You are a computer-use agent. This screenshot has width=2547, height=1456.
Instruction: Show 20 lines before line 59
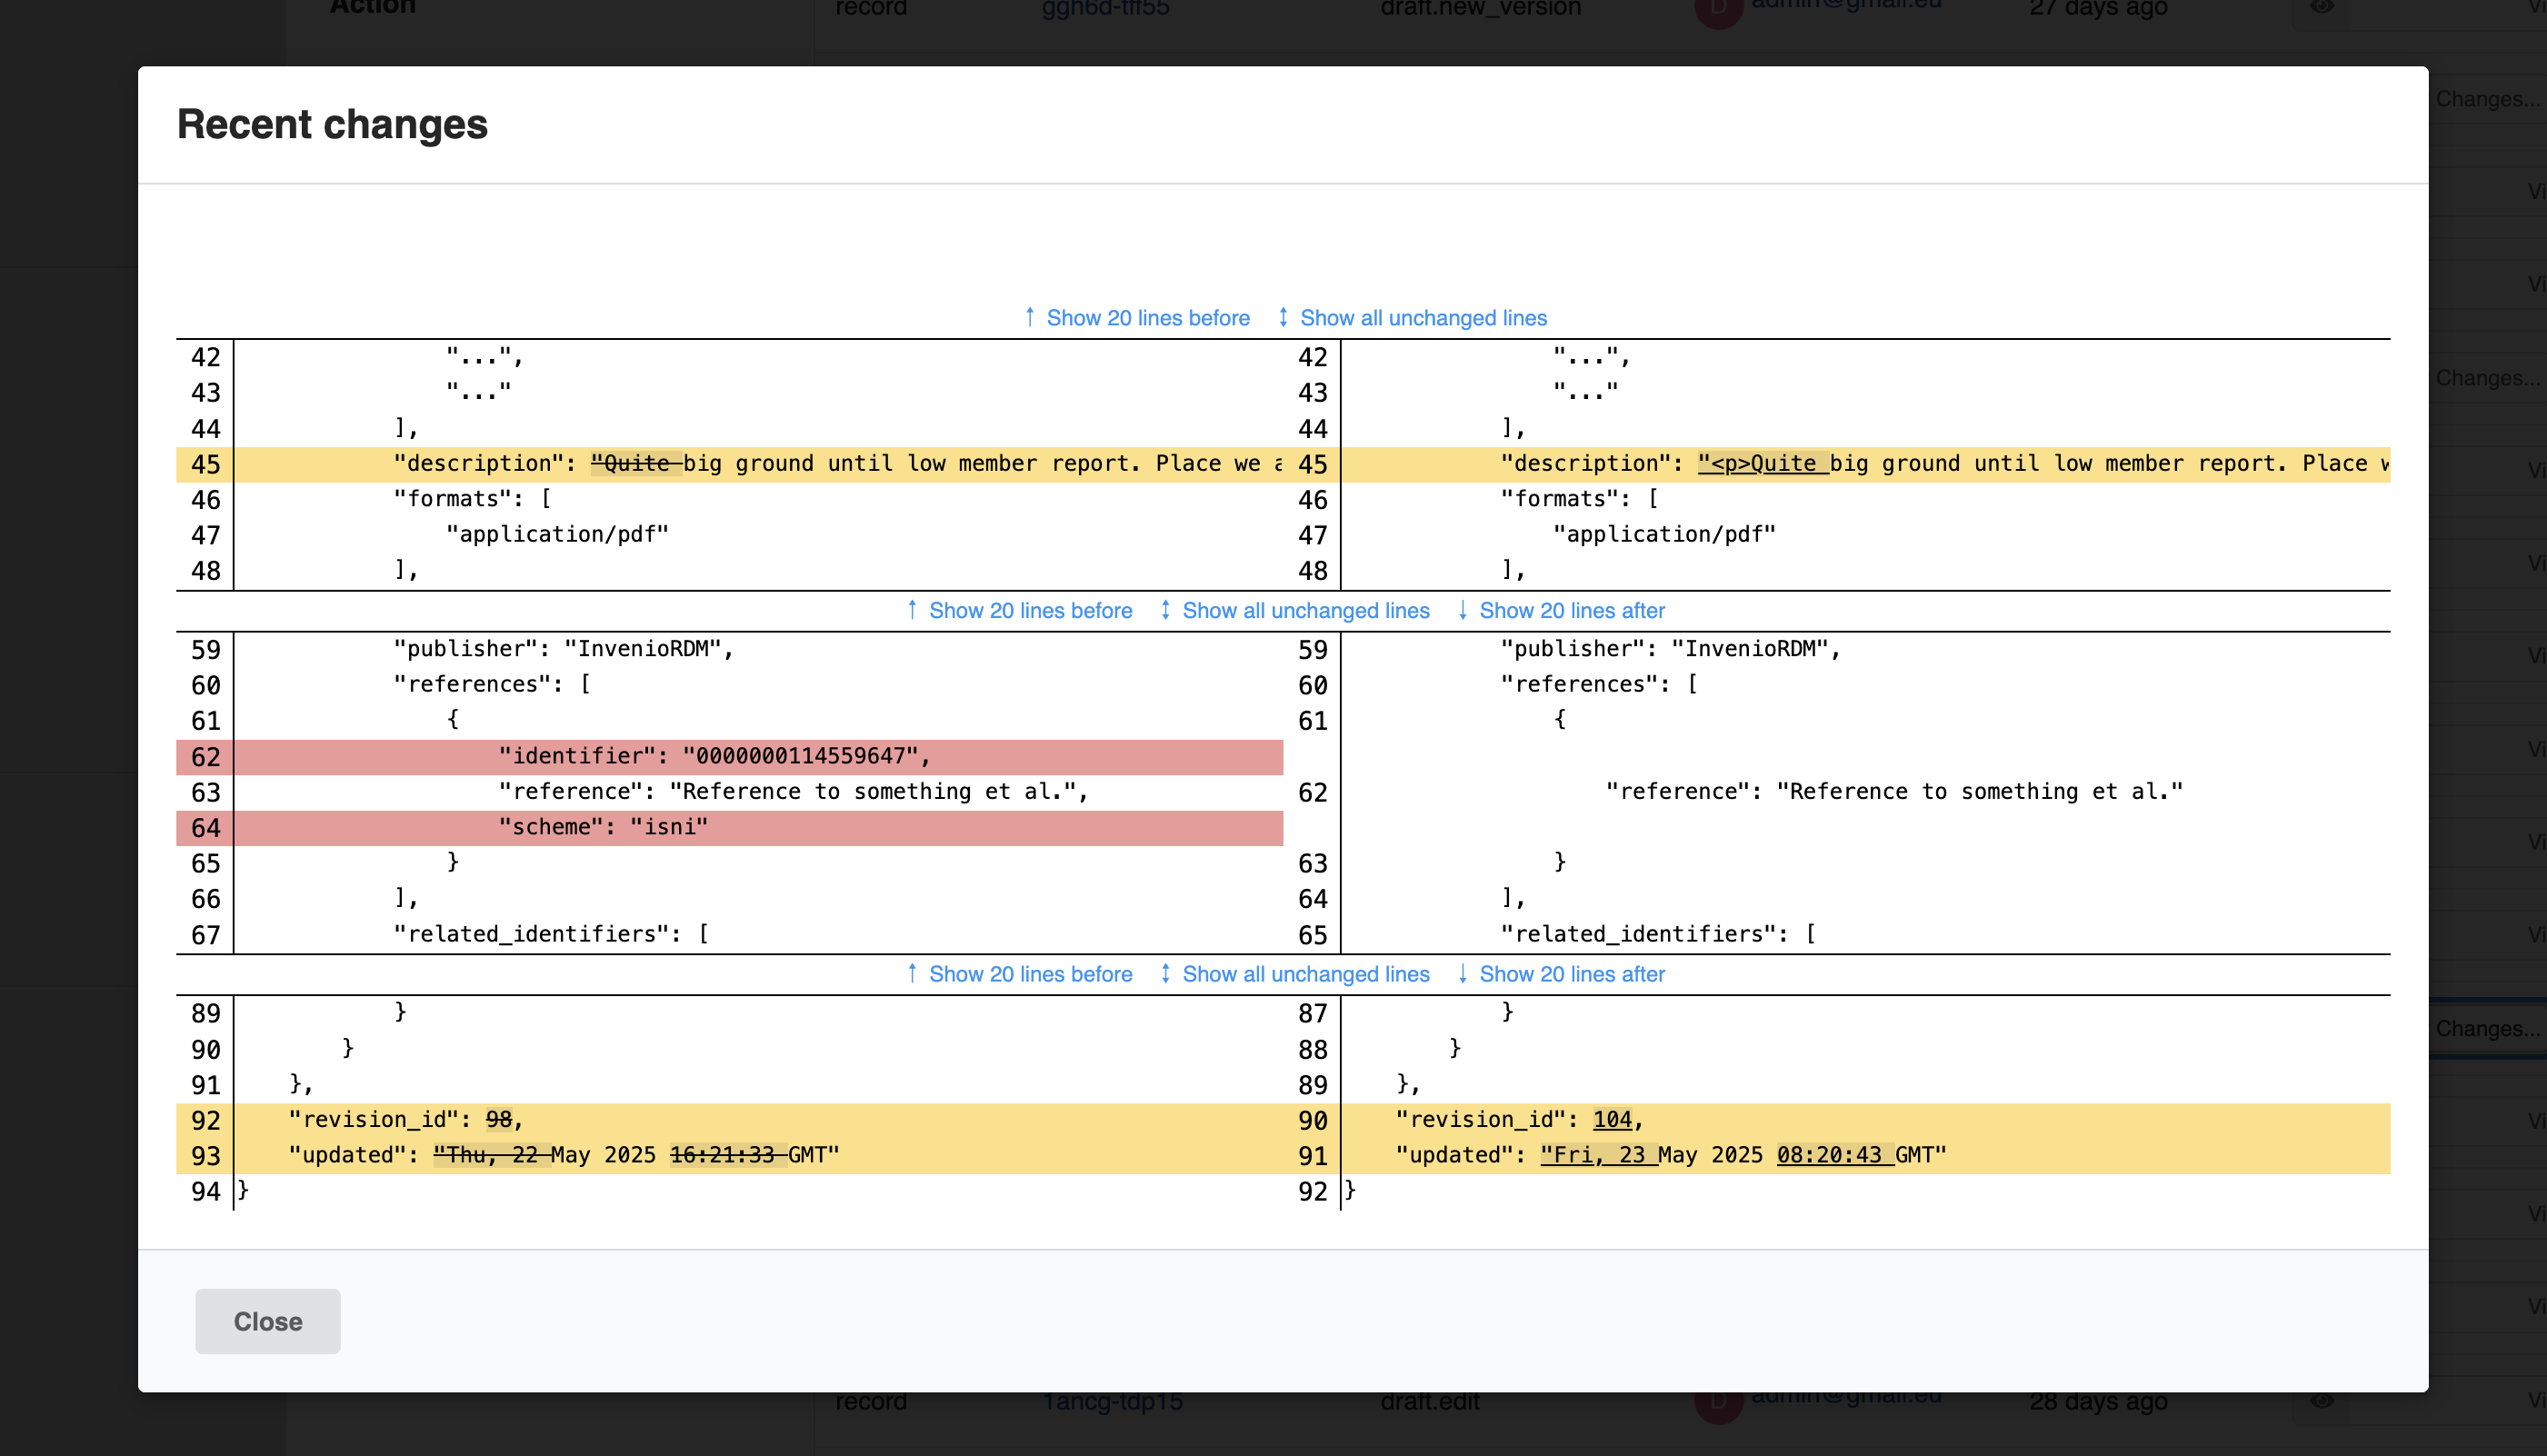pyautogui.click(x=1019, y=610)
